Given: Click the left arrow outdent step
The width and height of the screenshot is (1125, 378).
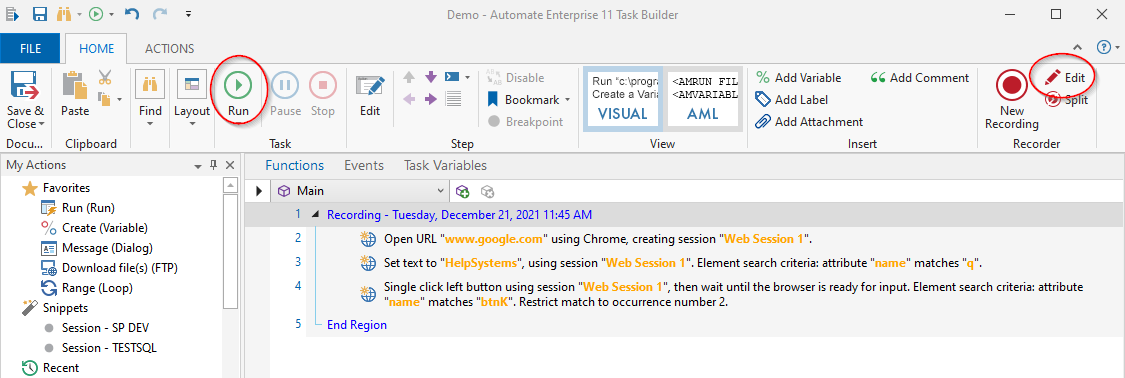Looking at the screenshot, I should click(409, 99).
